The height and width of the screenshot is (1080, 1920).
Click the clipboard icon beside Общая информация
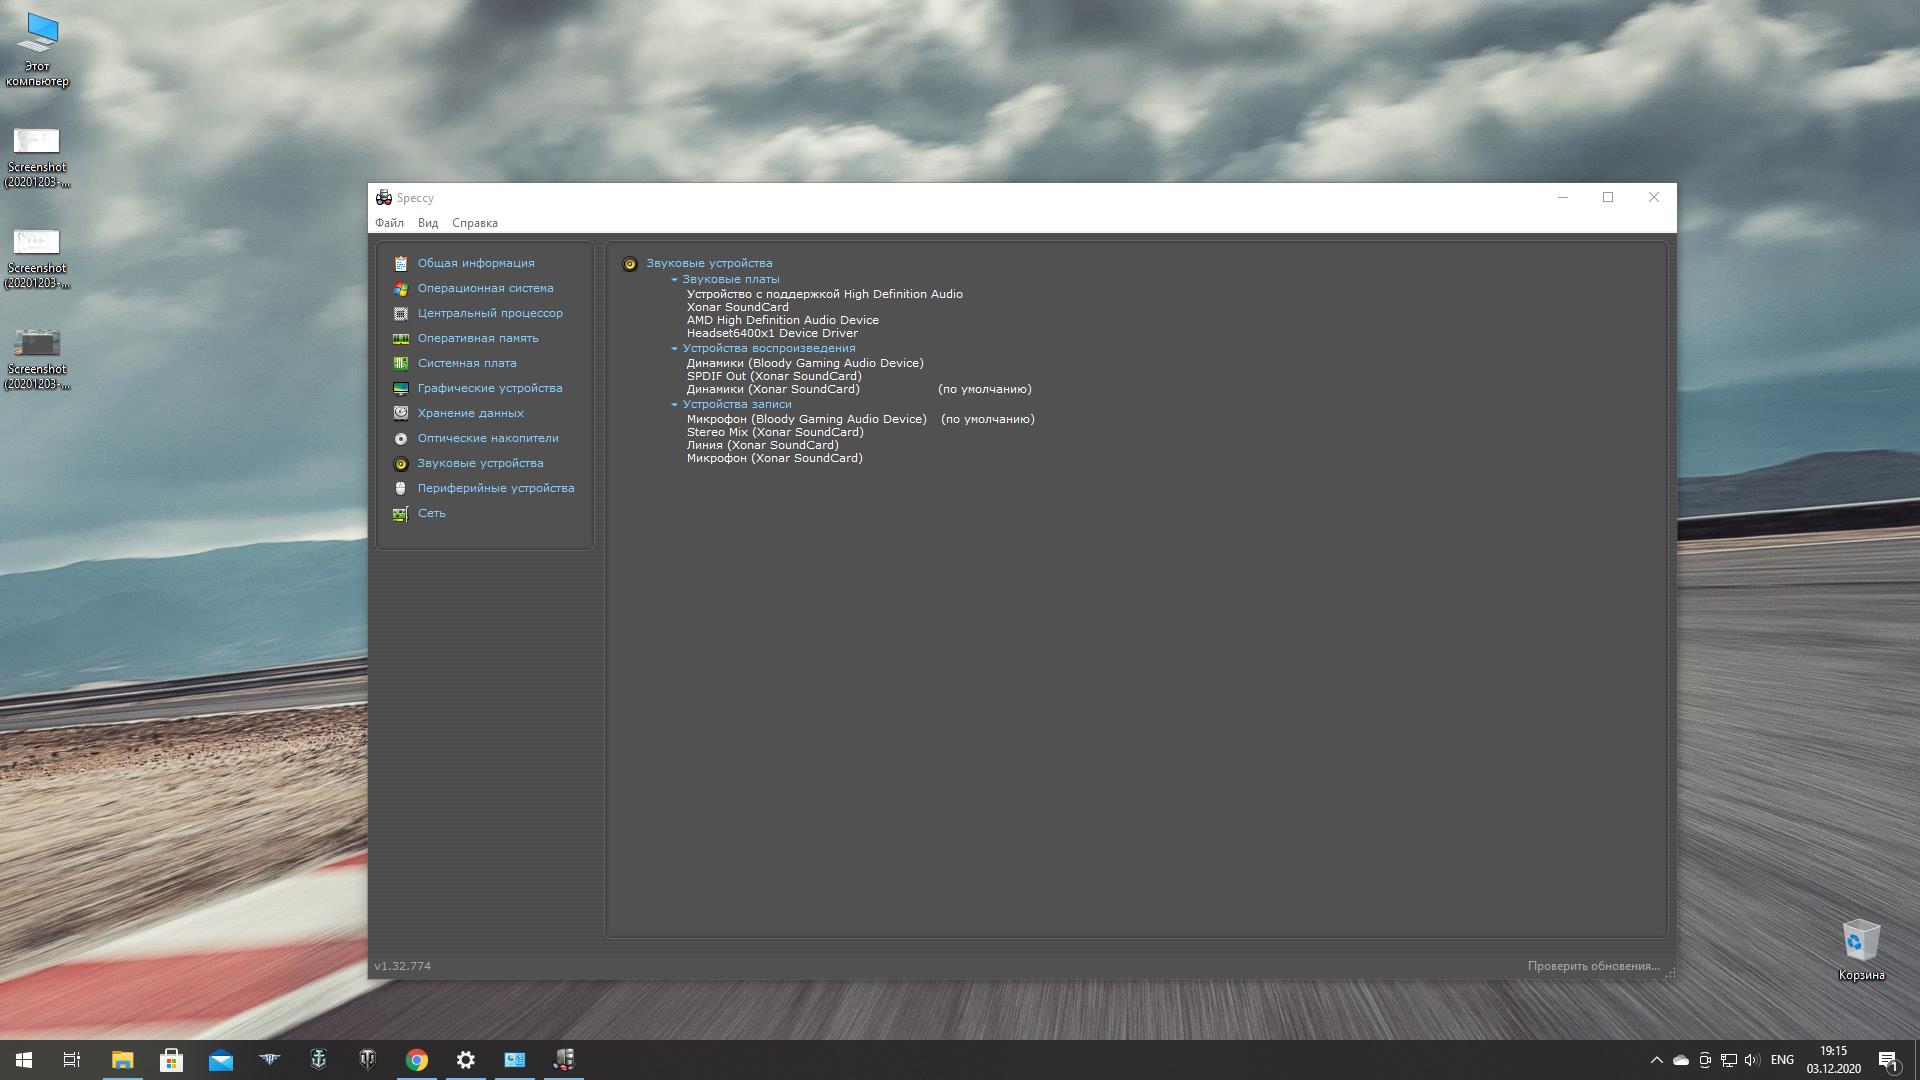401,263
